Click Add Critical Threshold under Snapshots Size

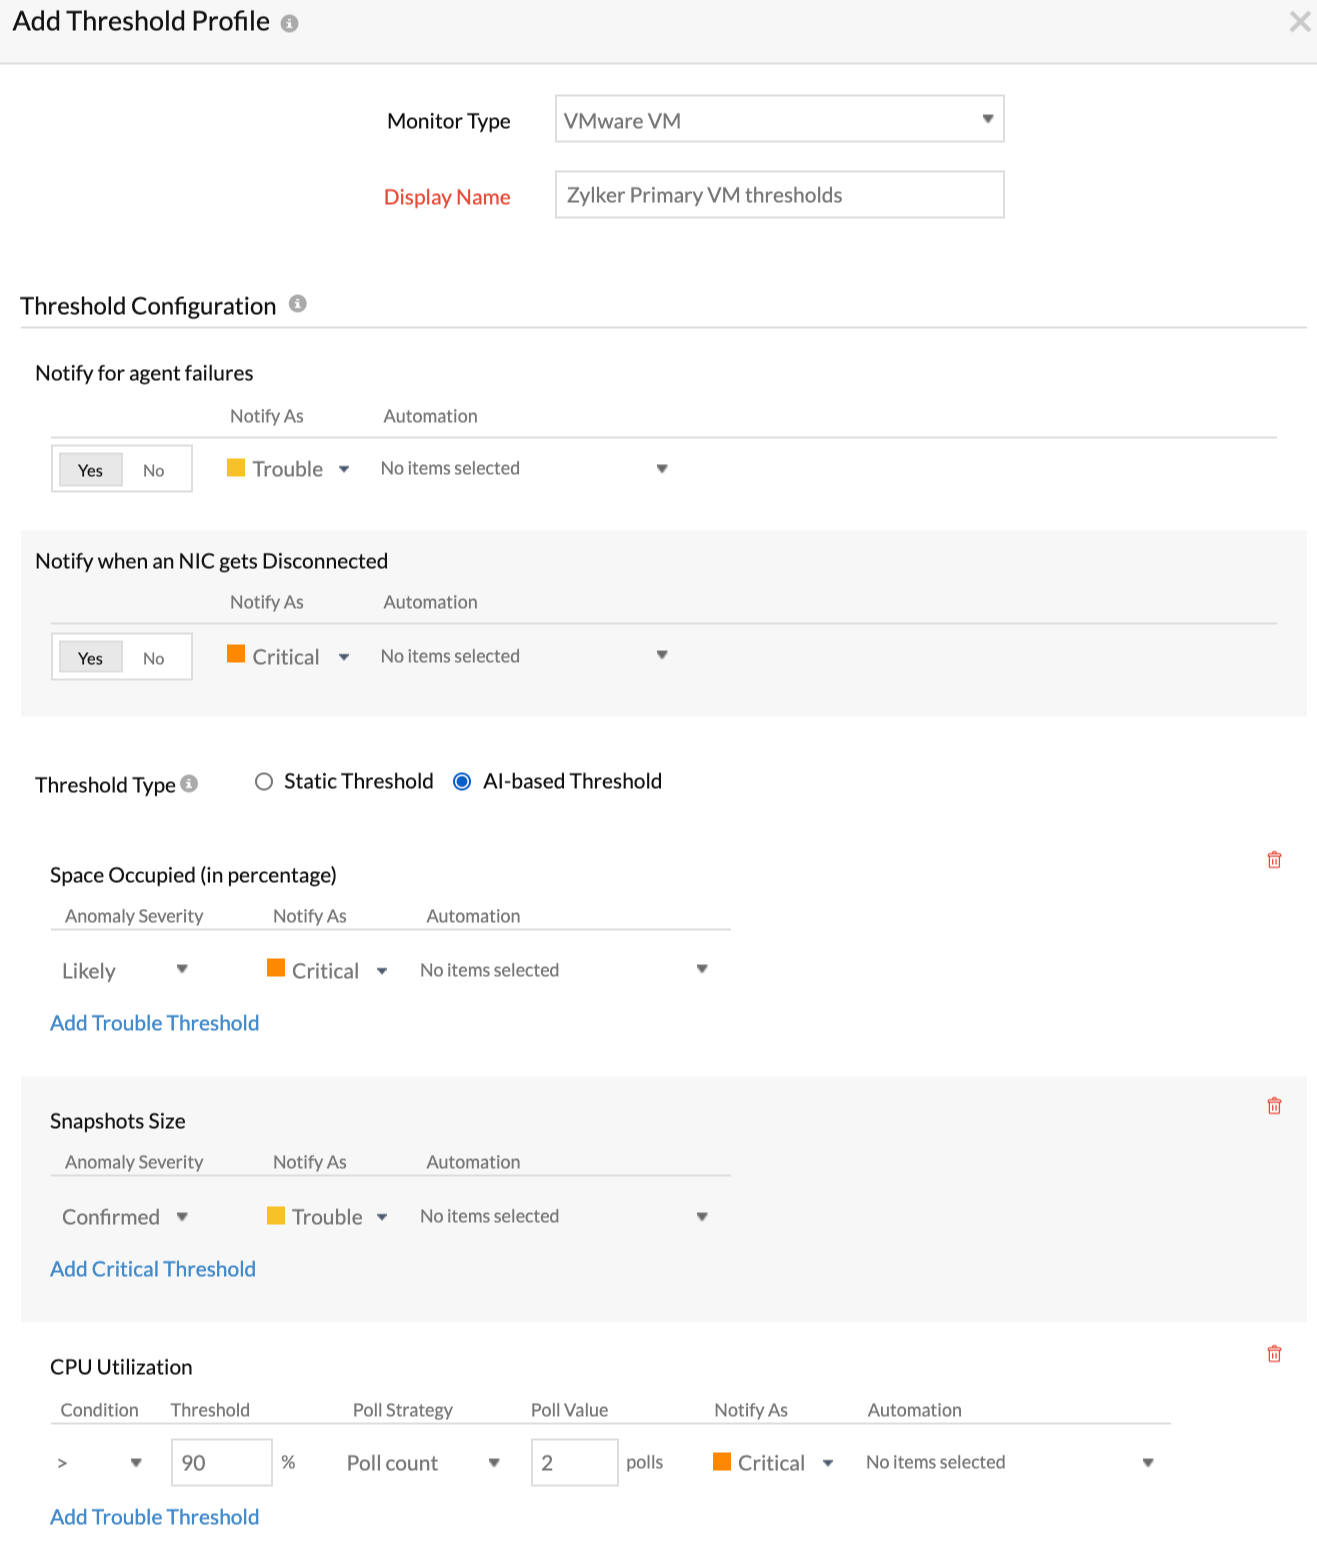tap(153, 1269)
